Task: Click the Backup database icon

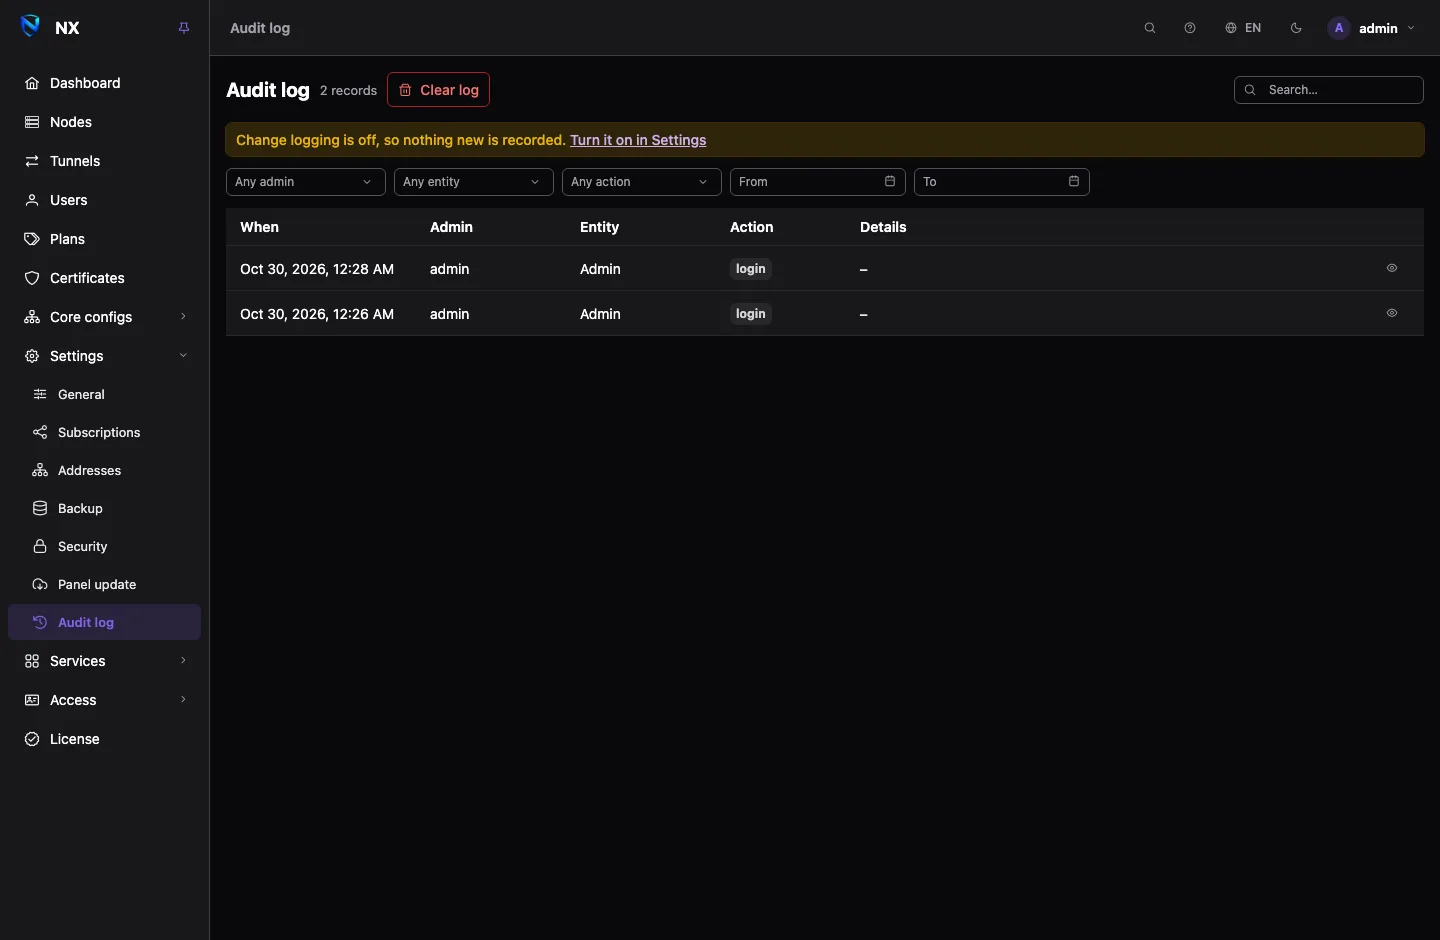Action: [x=40, y=508]
